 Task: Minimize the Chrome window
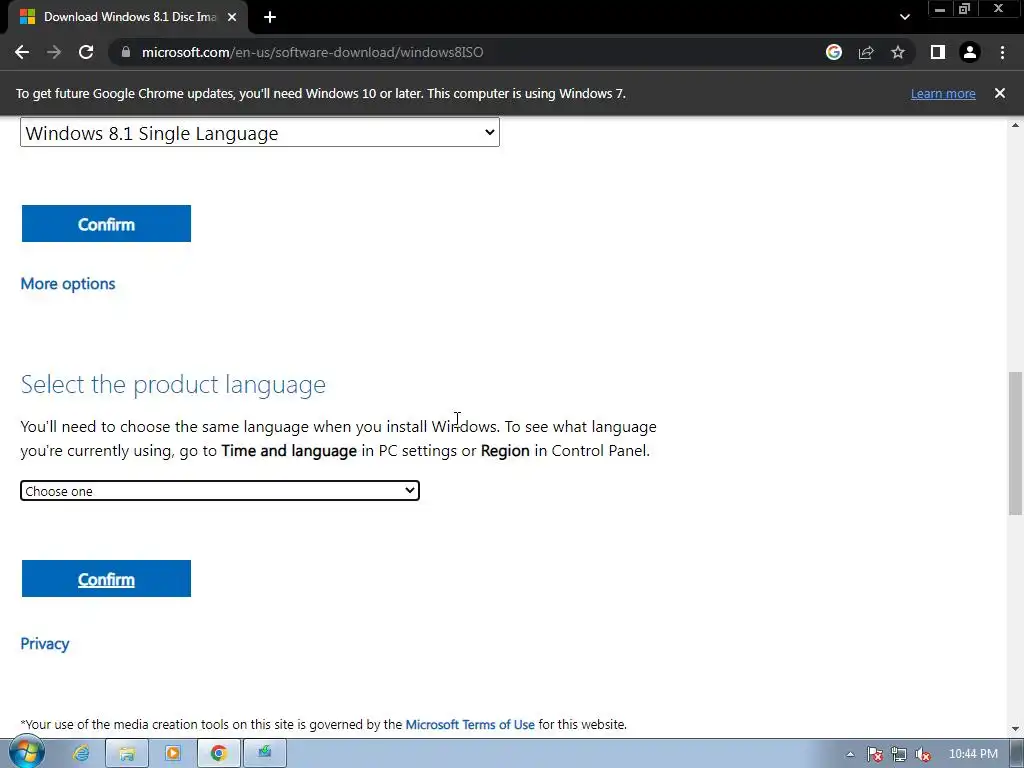point(940,9)
